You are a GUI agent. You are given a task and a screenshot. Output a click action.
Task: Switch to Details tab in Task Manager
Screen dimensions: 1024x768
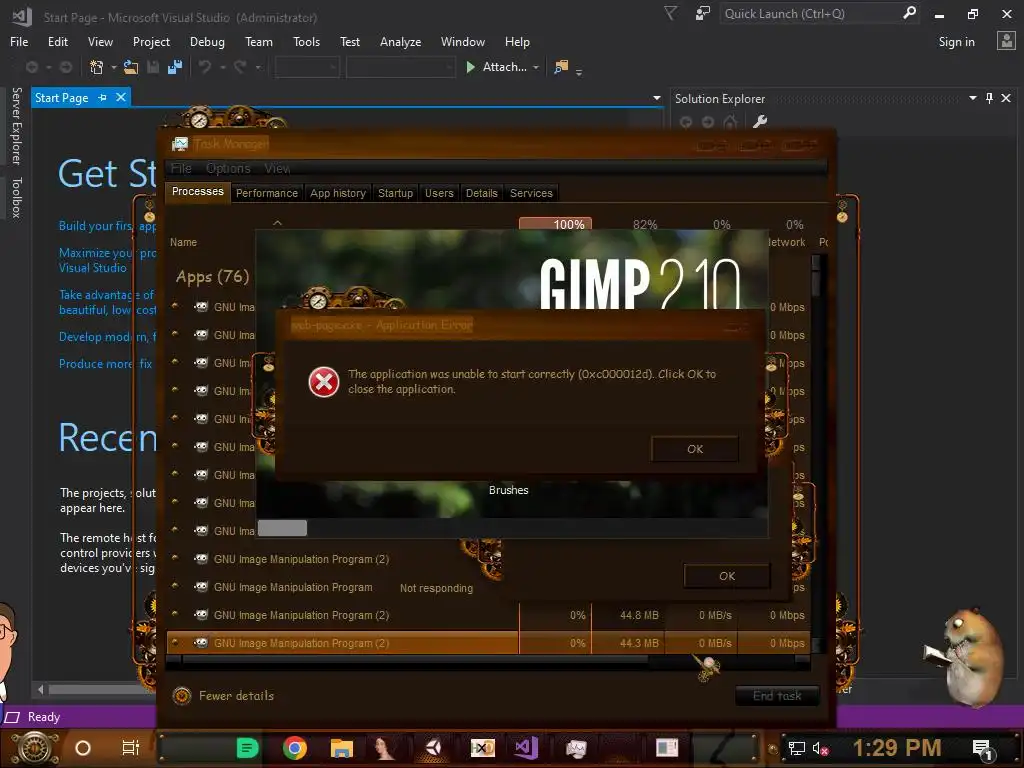tap(481, 193)
